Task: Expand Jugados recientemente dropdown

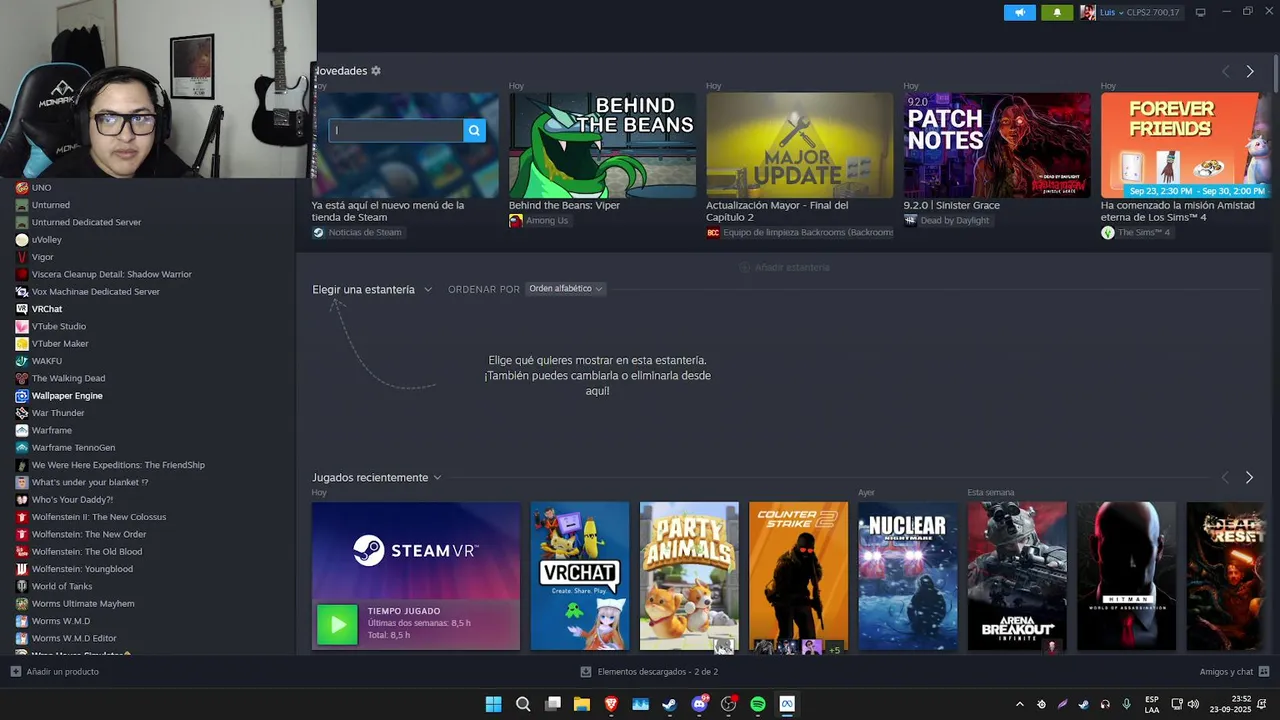Action: 376,477
